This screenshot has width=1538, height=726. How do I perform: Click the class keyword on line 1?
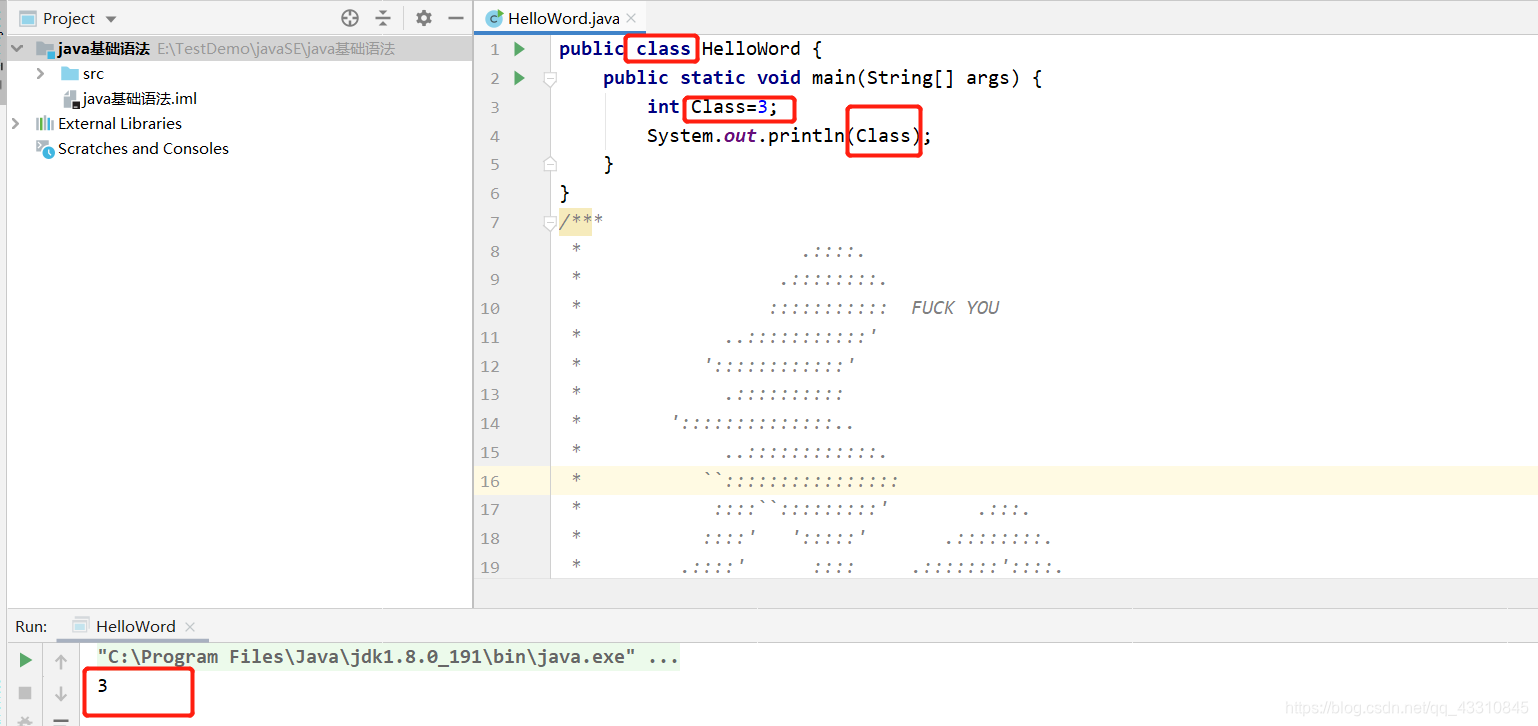pyautogui.click(x=663, y=49)
